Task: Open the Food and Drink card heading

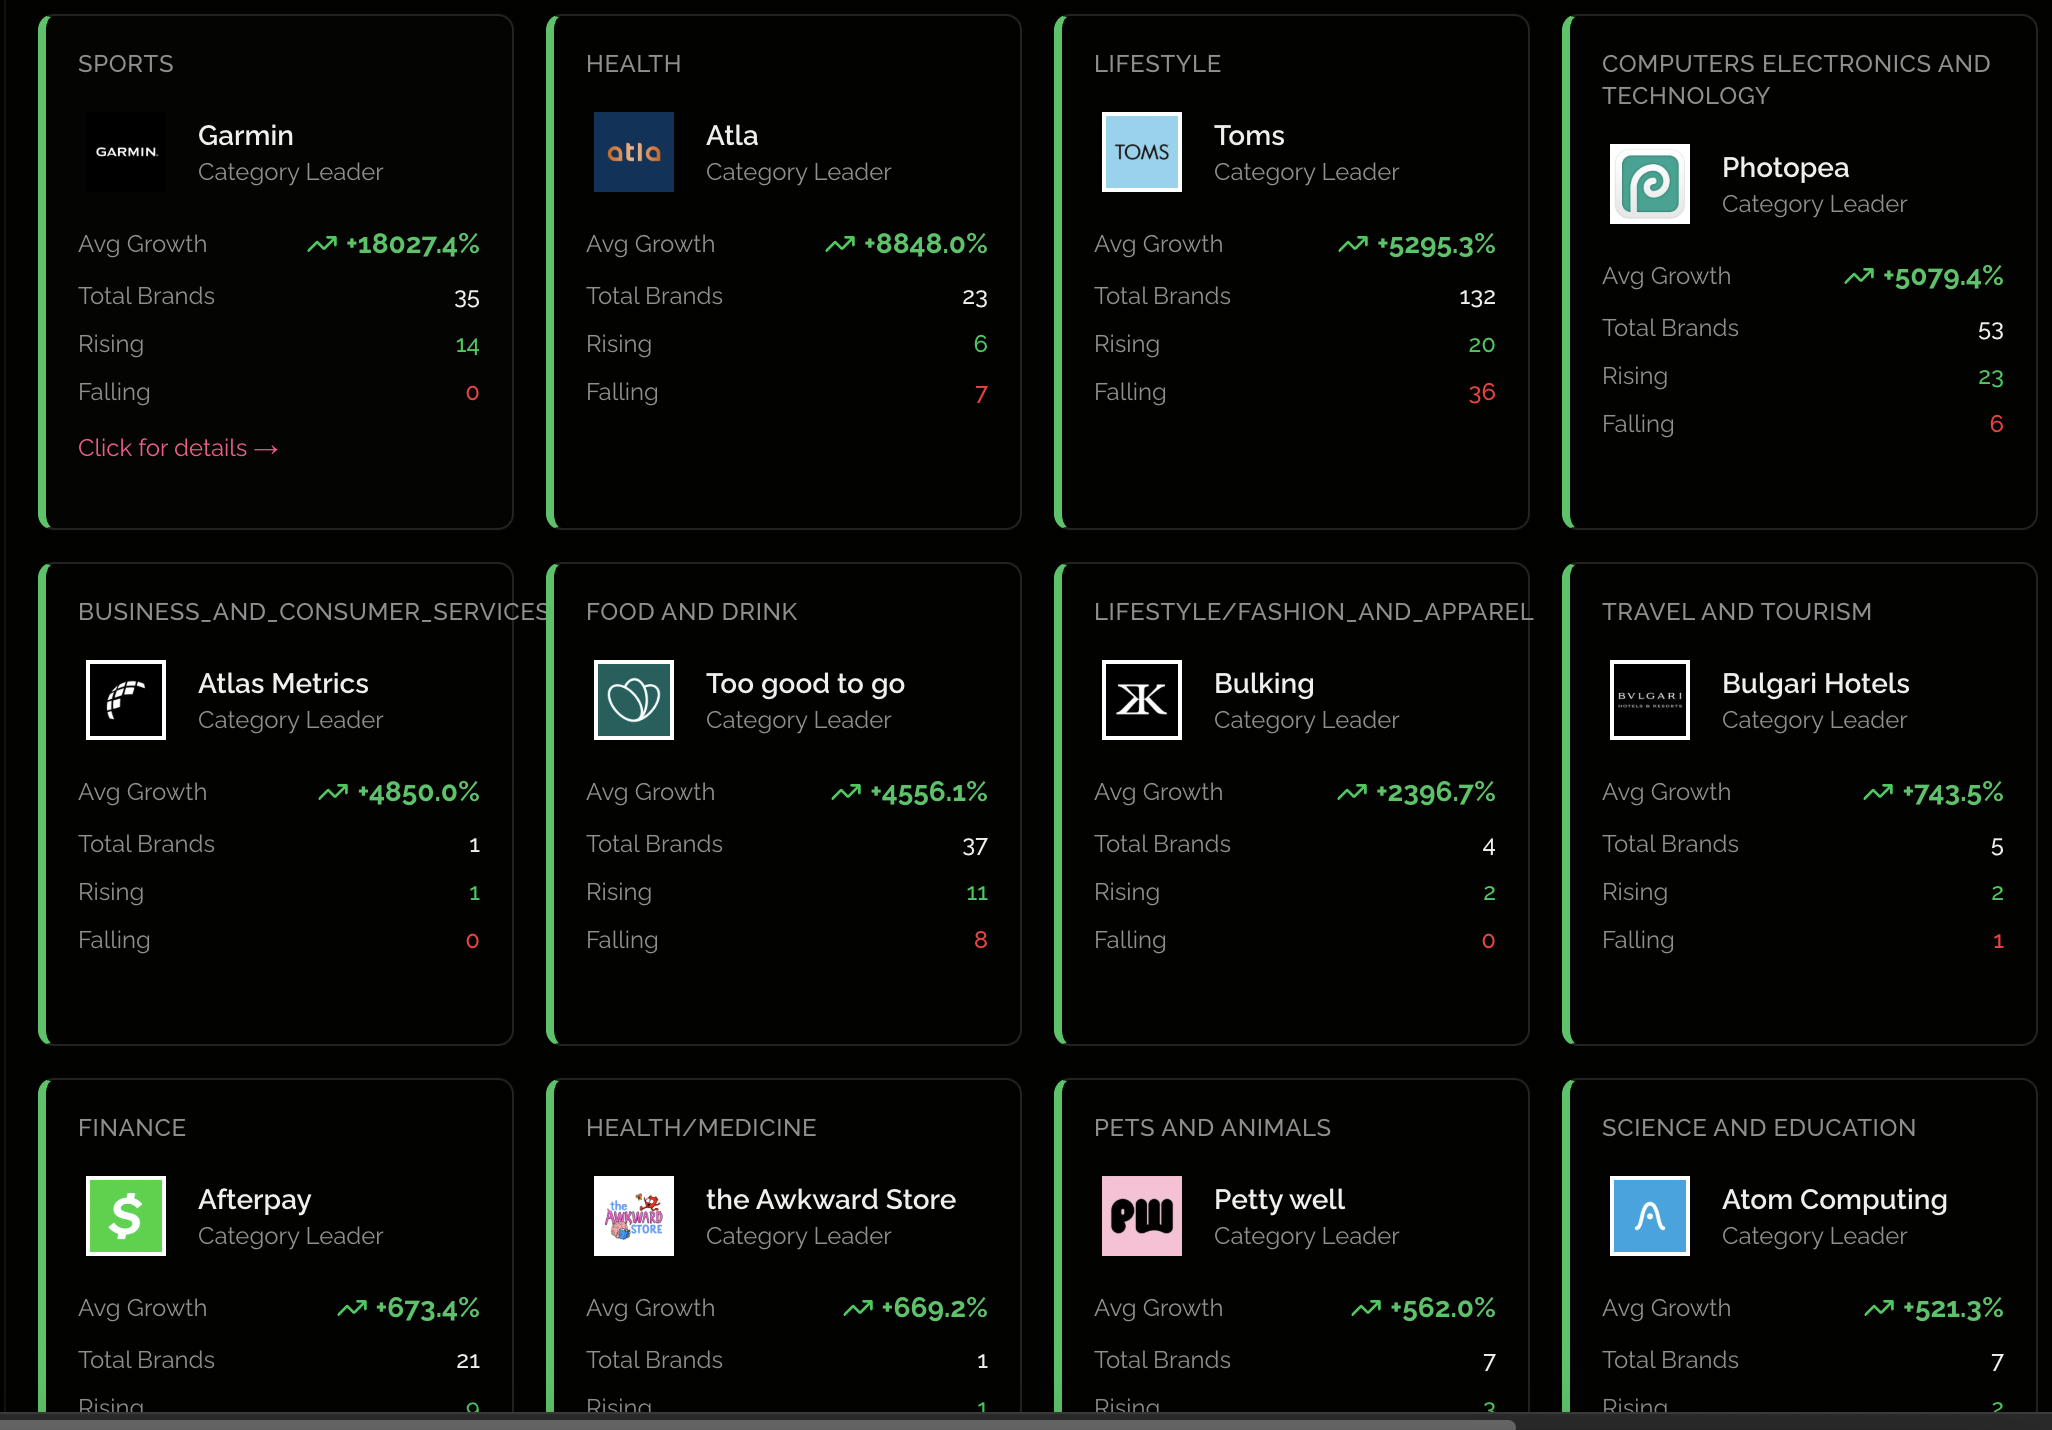Action: click(x=691, y=612)
